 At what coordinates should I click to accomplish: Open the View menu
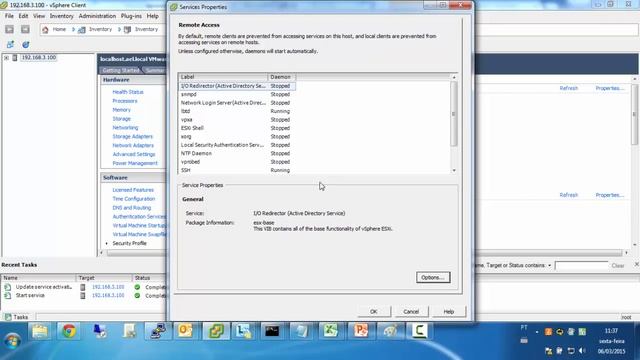[39, 16]
